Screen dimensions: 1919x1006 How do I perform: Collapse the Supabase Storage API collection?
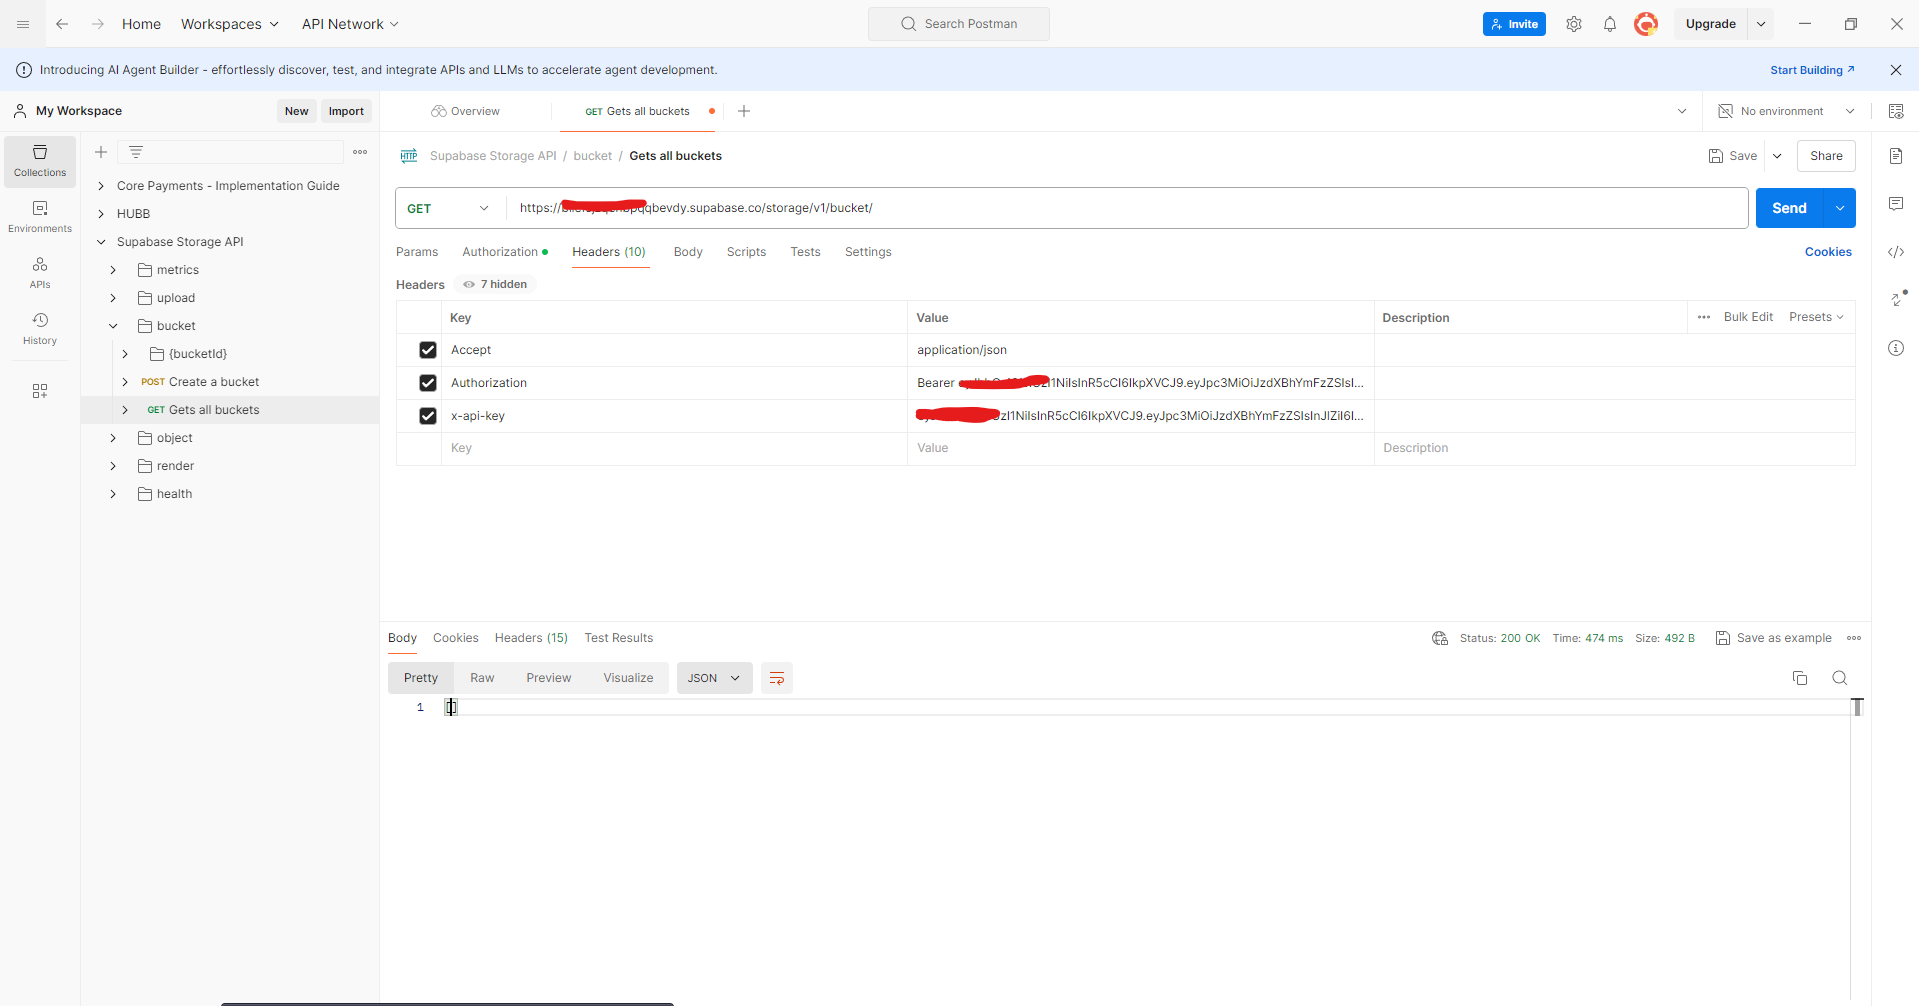pos(101,242)
